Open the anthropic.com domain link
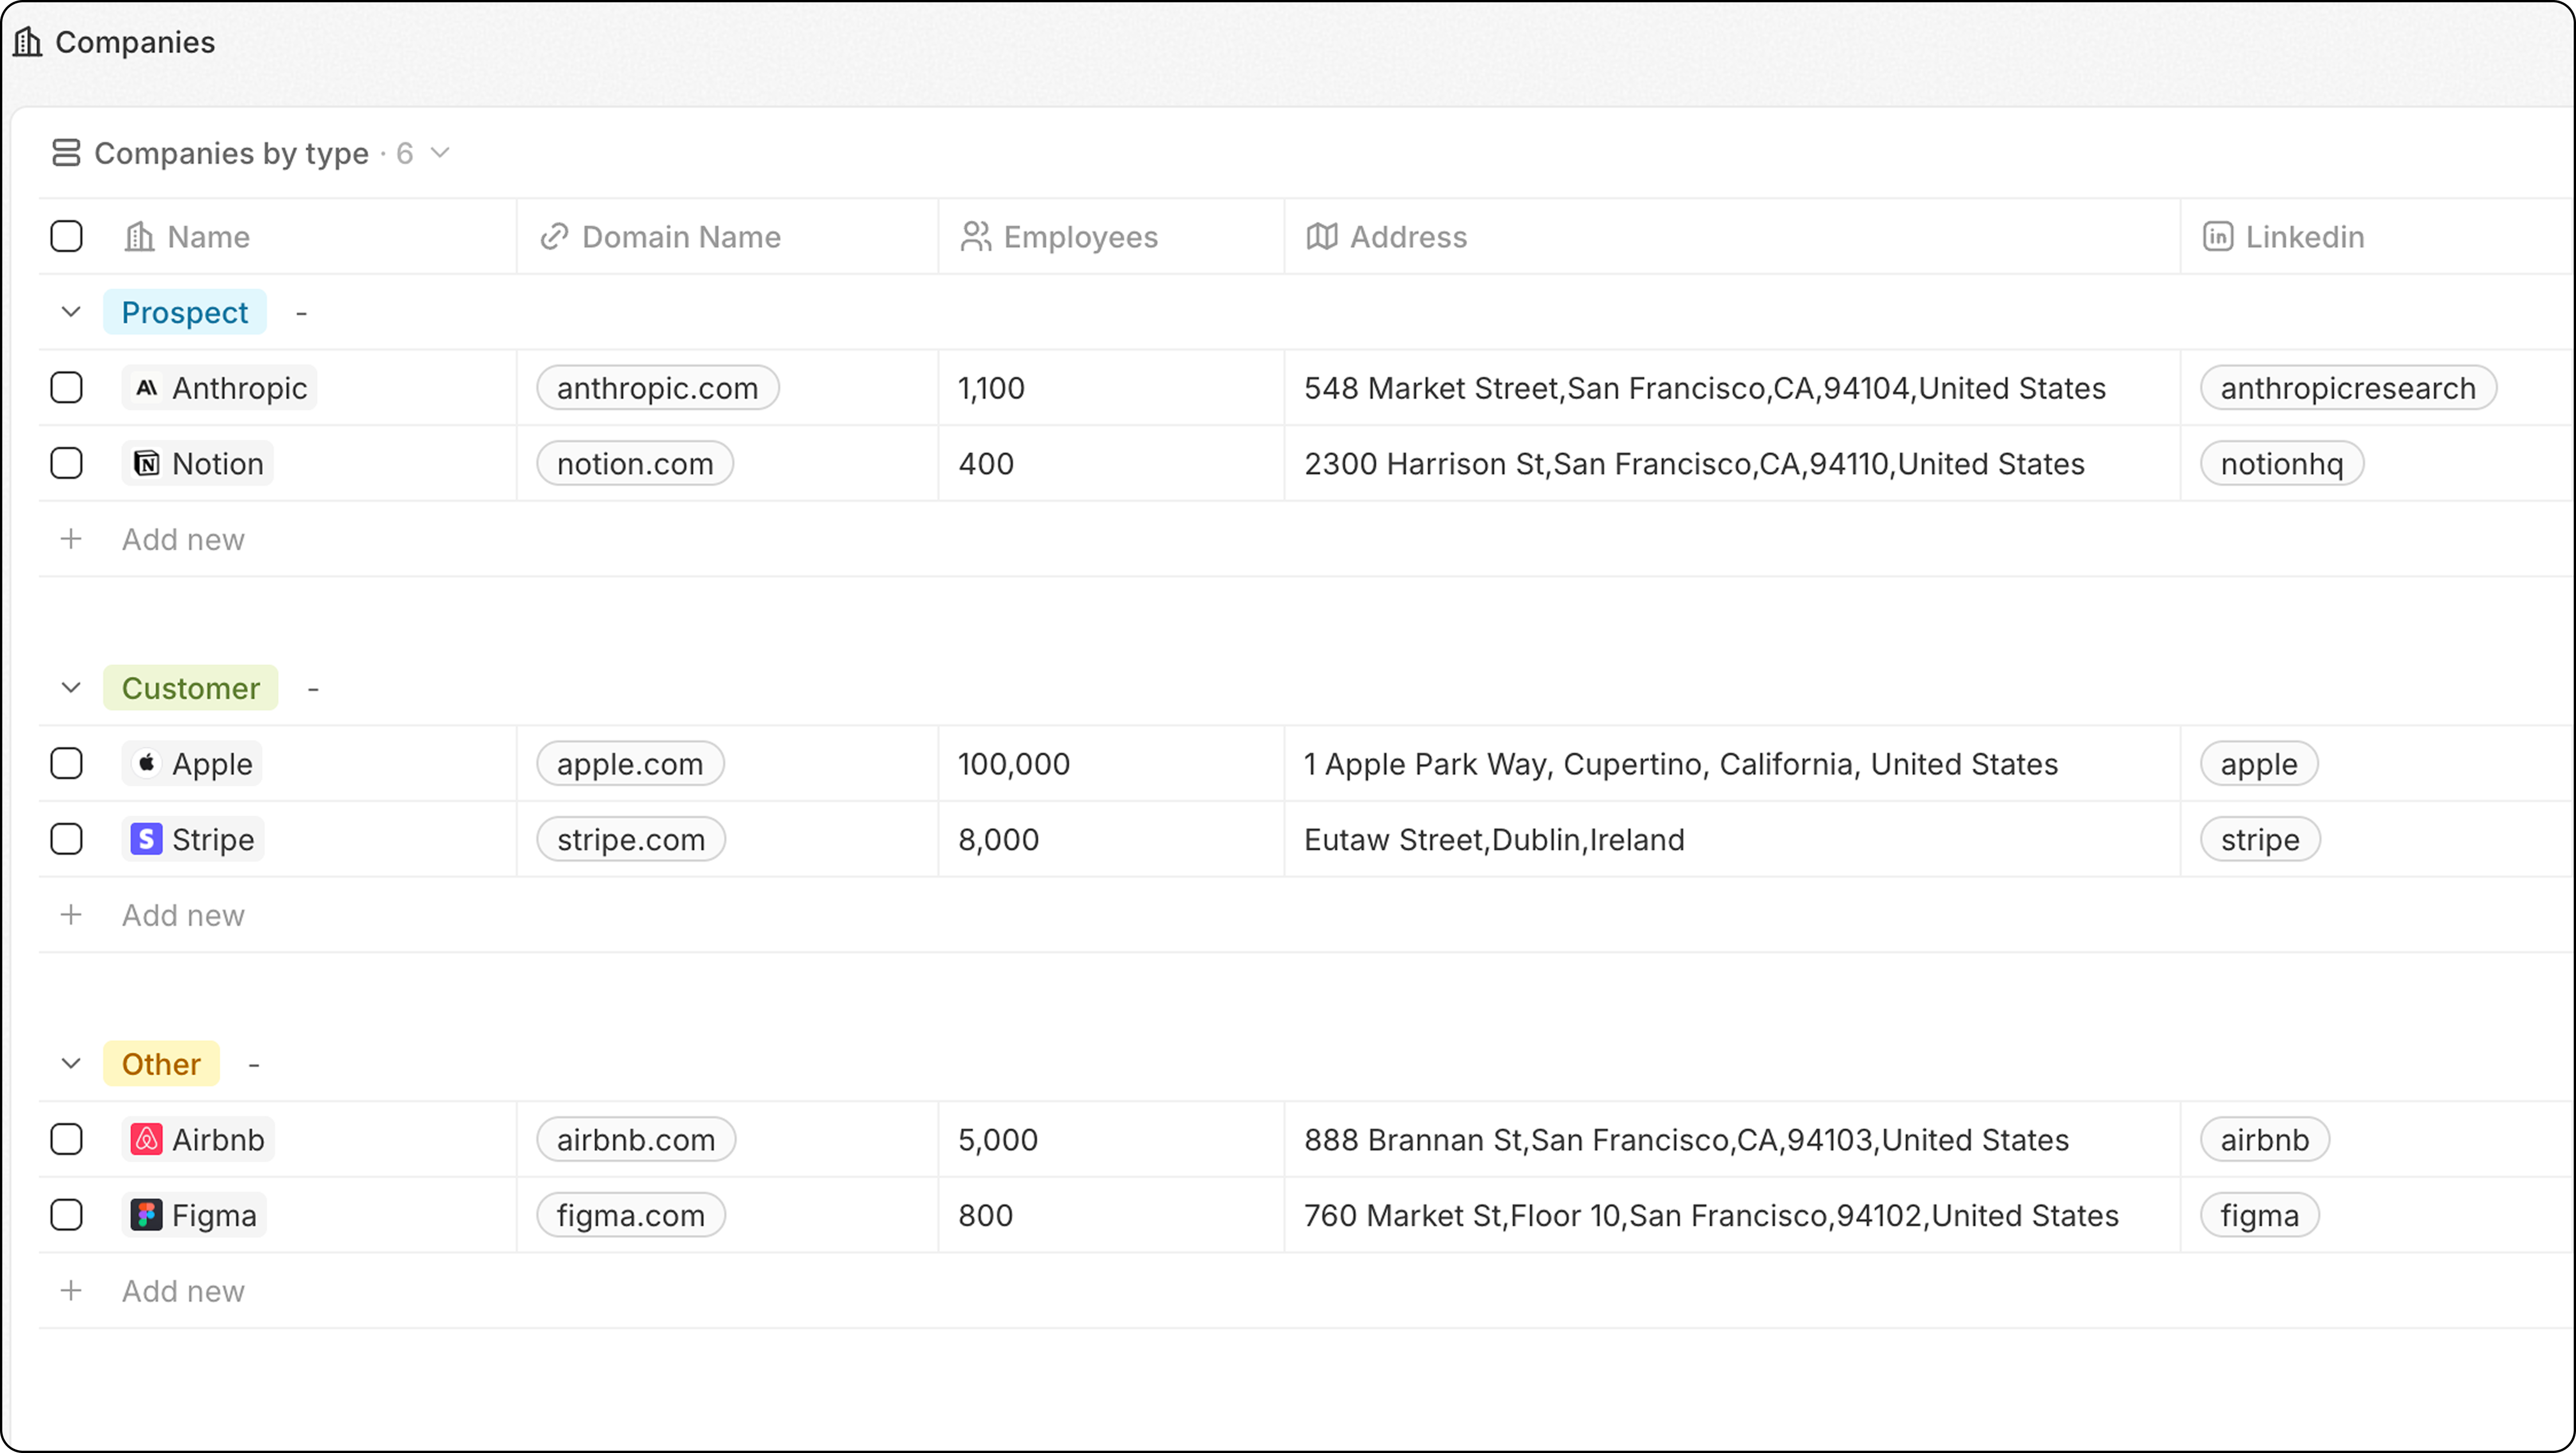This screenshot has width=2576, height=1453. pyautogui.click(x=657, y=388)
